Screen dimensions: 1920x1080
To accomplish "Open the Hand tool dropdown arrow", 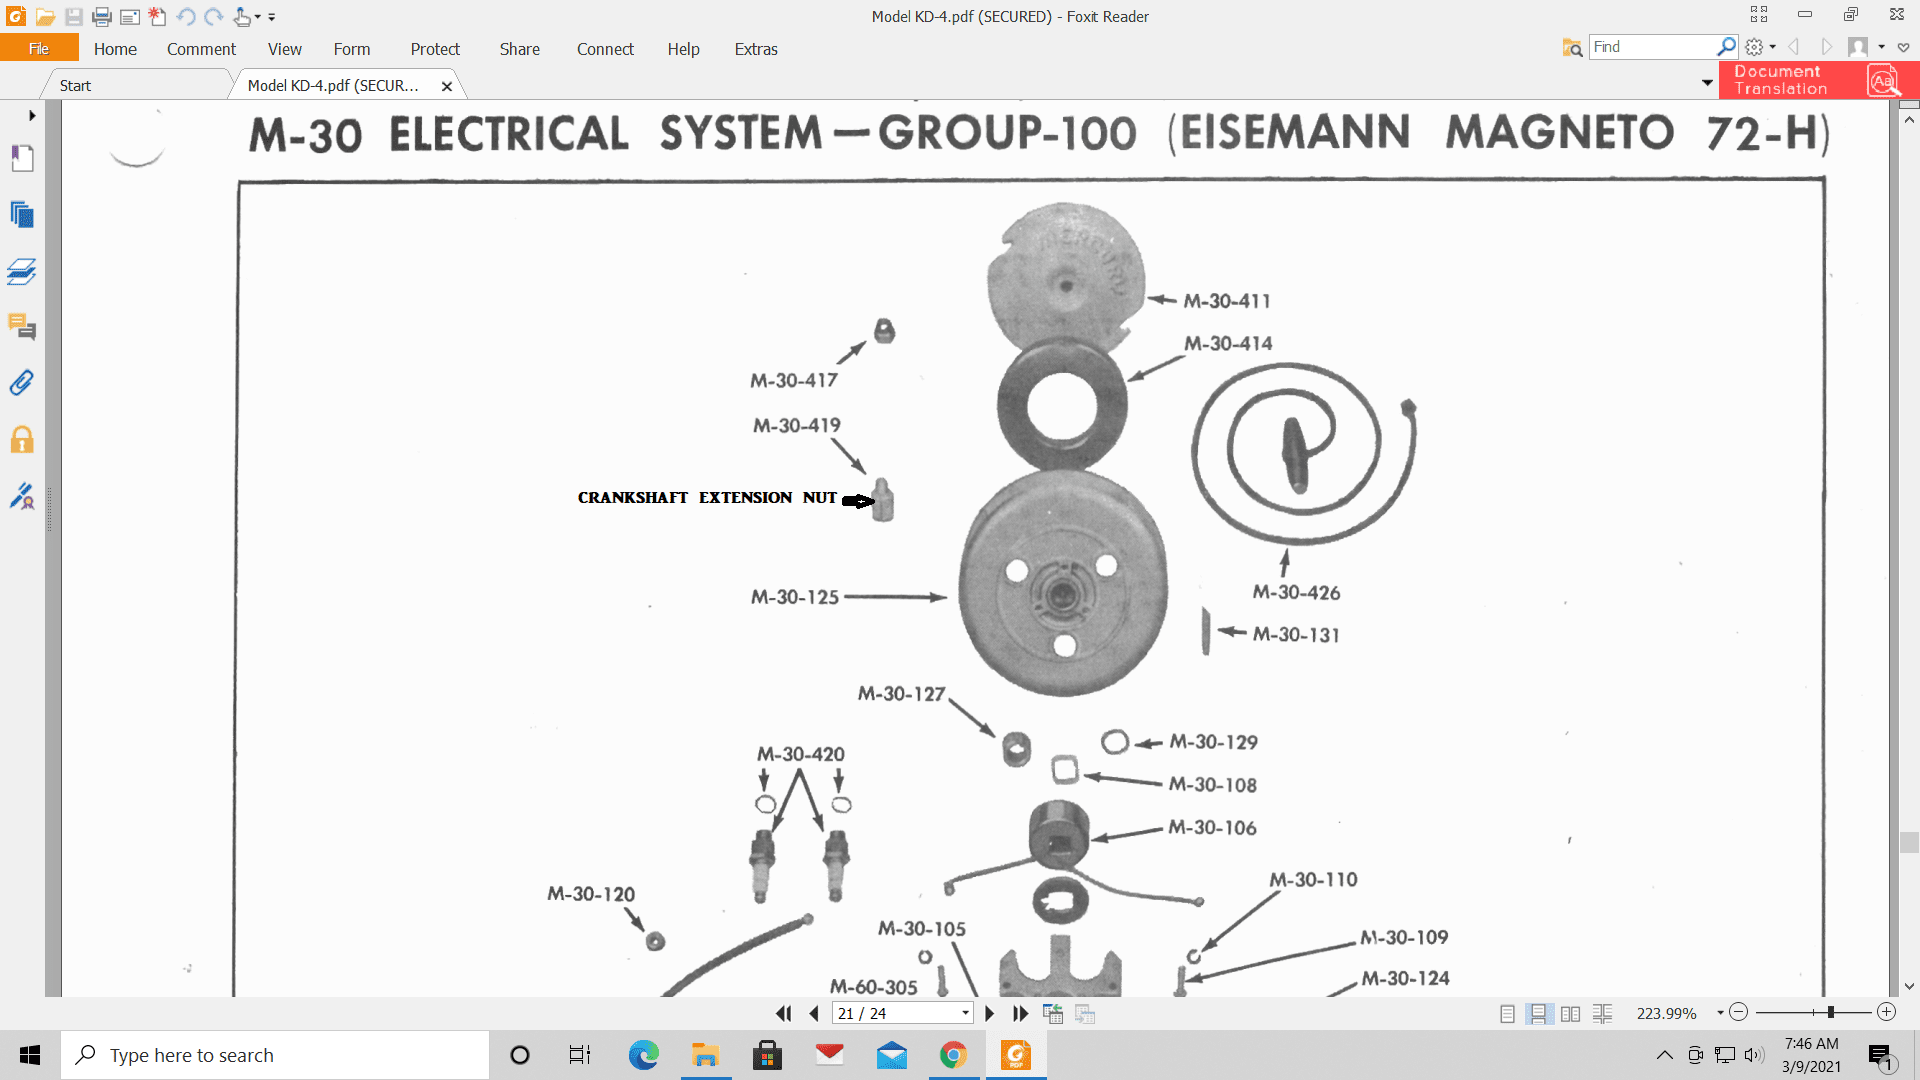I will [x=258, y=17].
